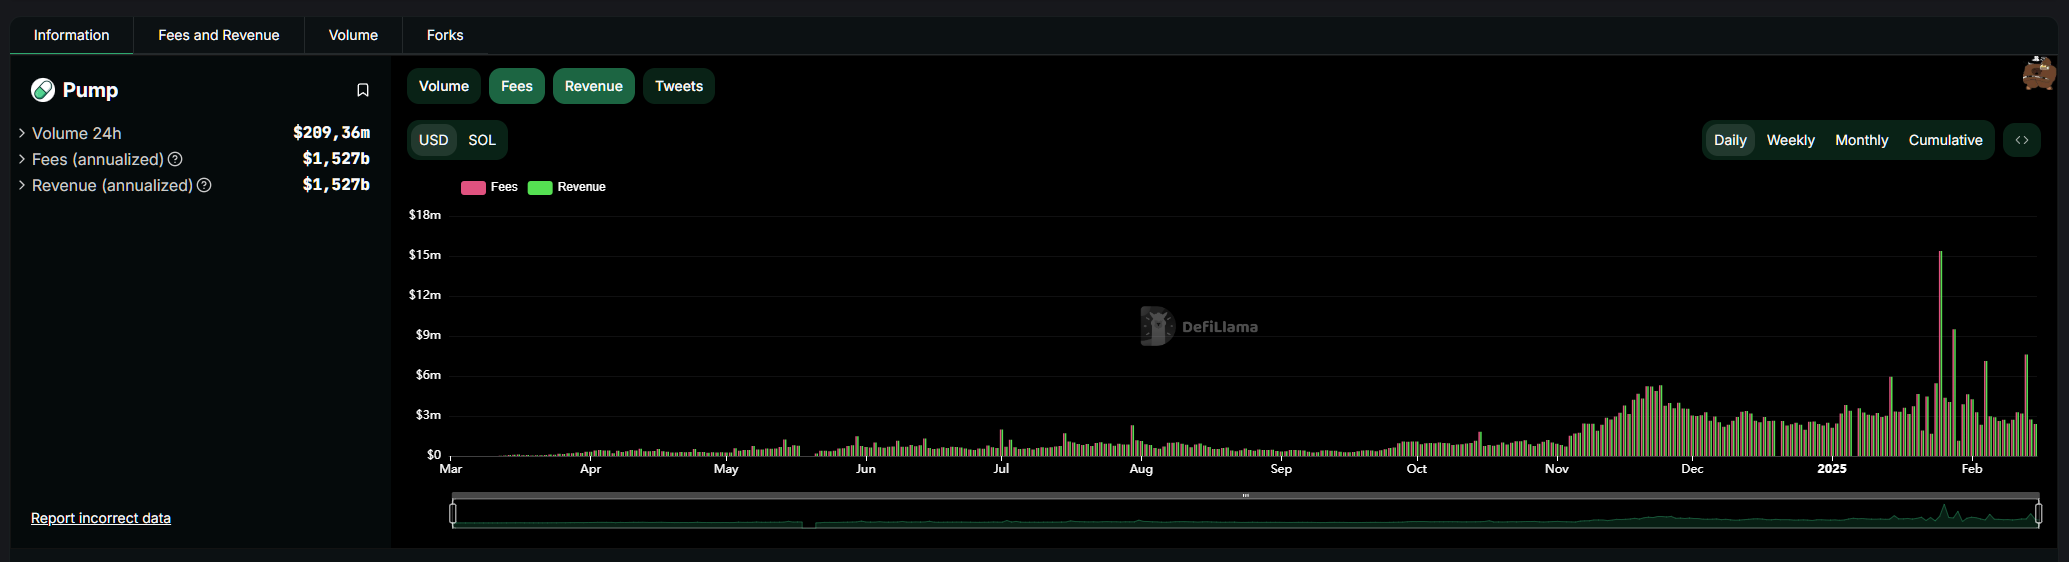Viewport: 2069px width, 562px height.
Task: Open the embed chart code button
Action: point(2022,140)
